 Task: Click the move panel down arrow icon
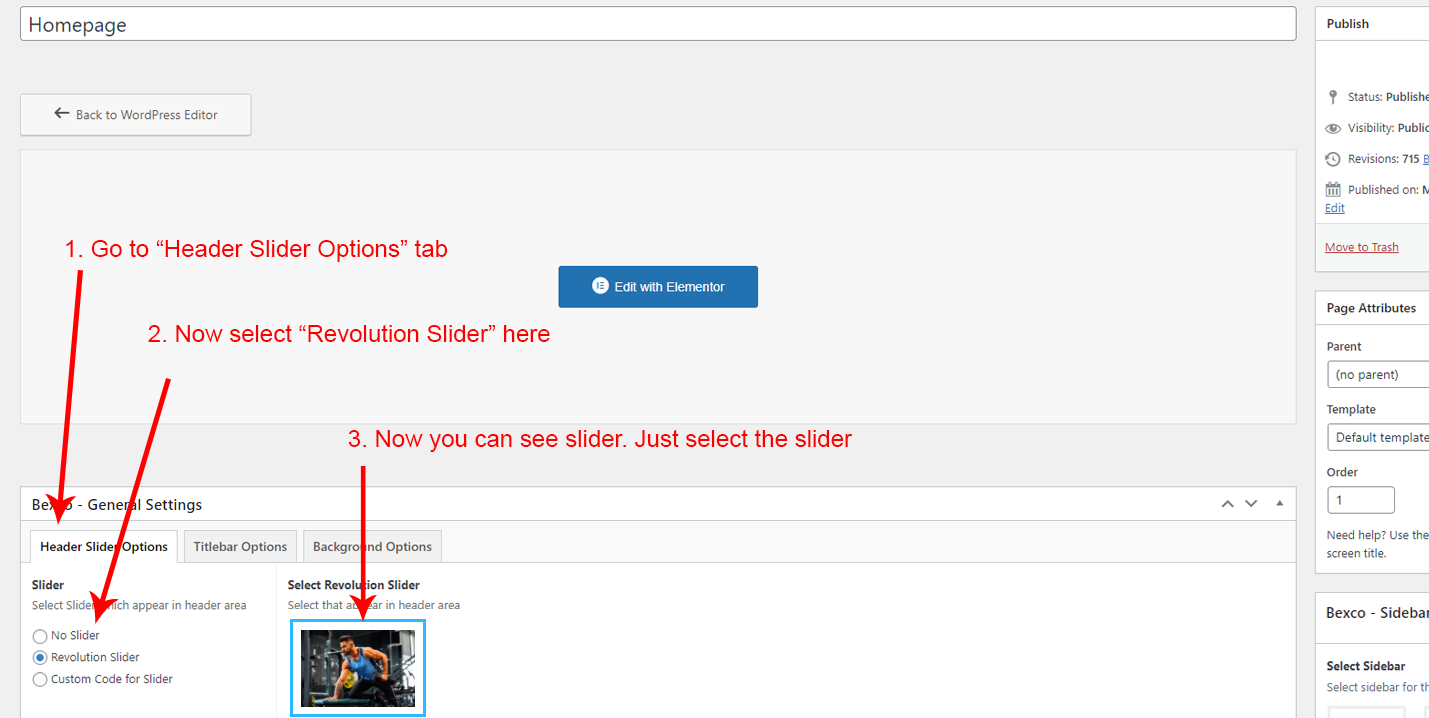point(1251,504)
